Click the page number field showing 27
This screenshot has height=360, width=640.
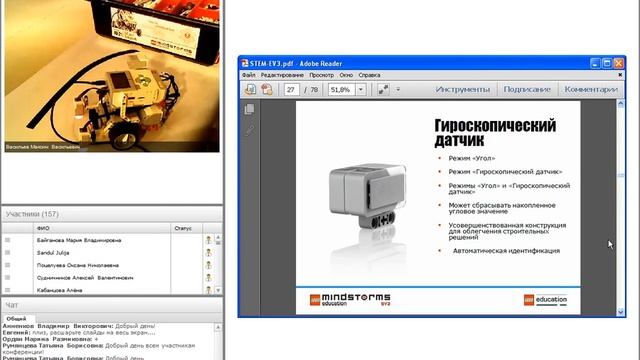(x=291, y=89)
